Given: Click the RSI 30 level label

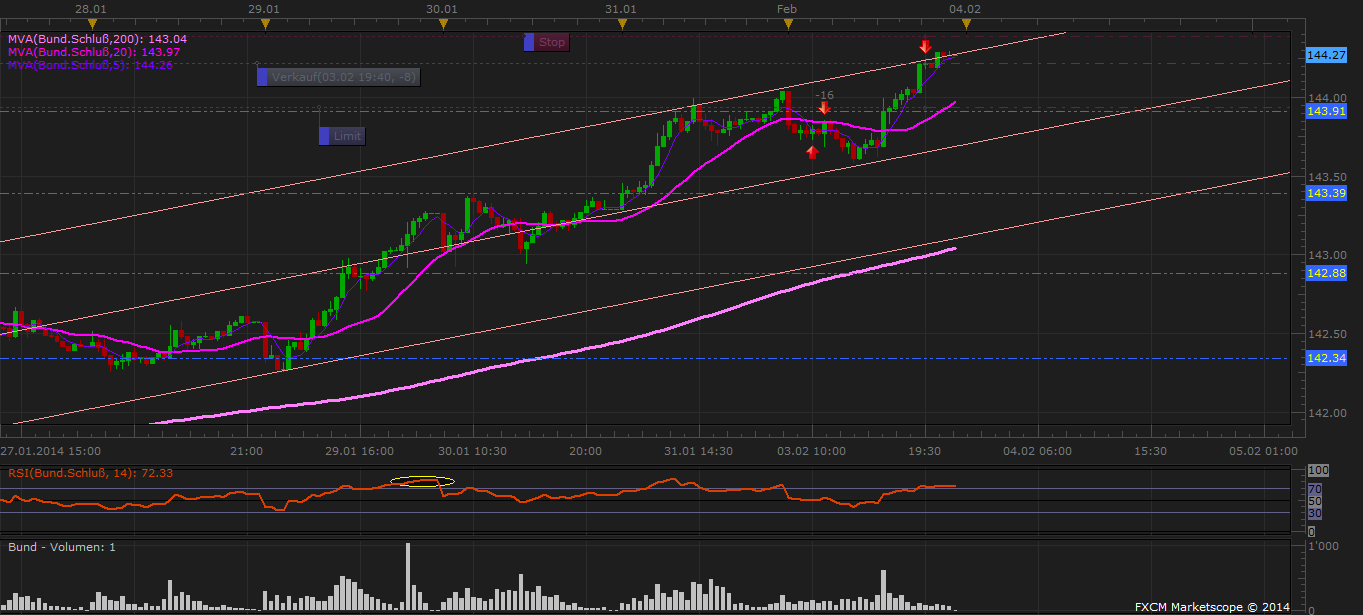Looking at the screenshot, I should coord(1315,513).
